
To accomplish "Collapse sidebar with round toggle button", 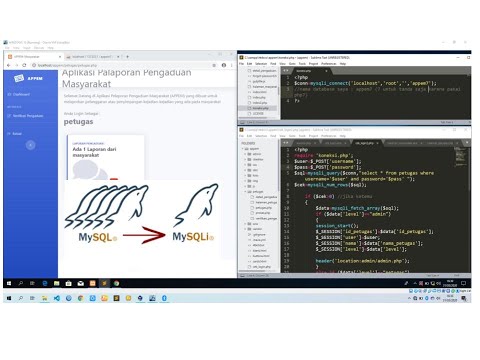I will coord(30,145).
